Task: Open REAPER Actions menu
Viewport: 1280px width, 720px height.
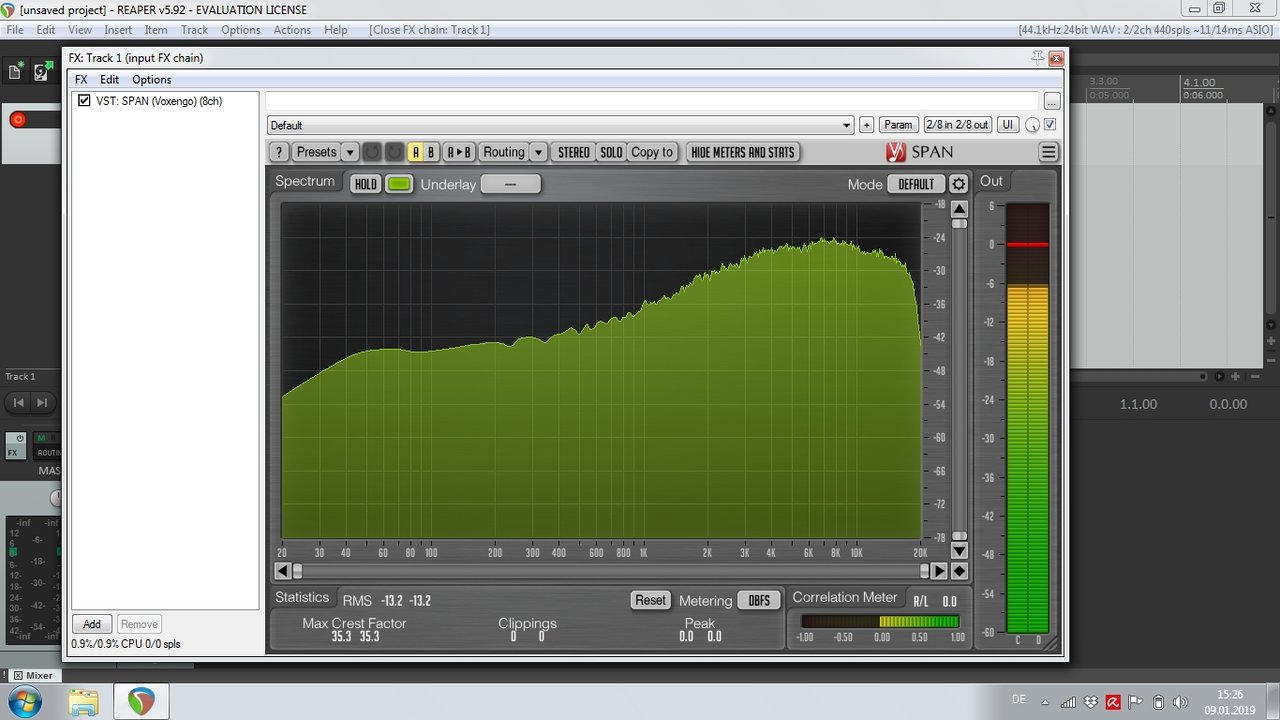Action: 292,30
